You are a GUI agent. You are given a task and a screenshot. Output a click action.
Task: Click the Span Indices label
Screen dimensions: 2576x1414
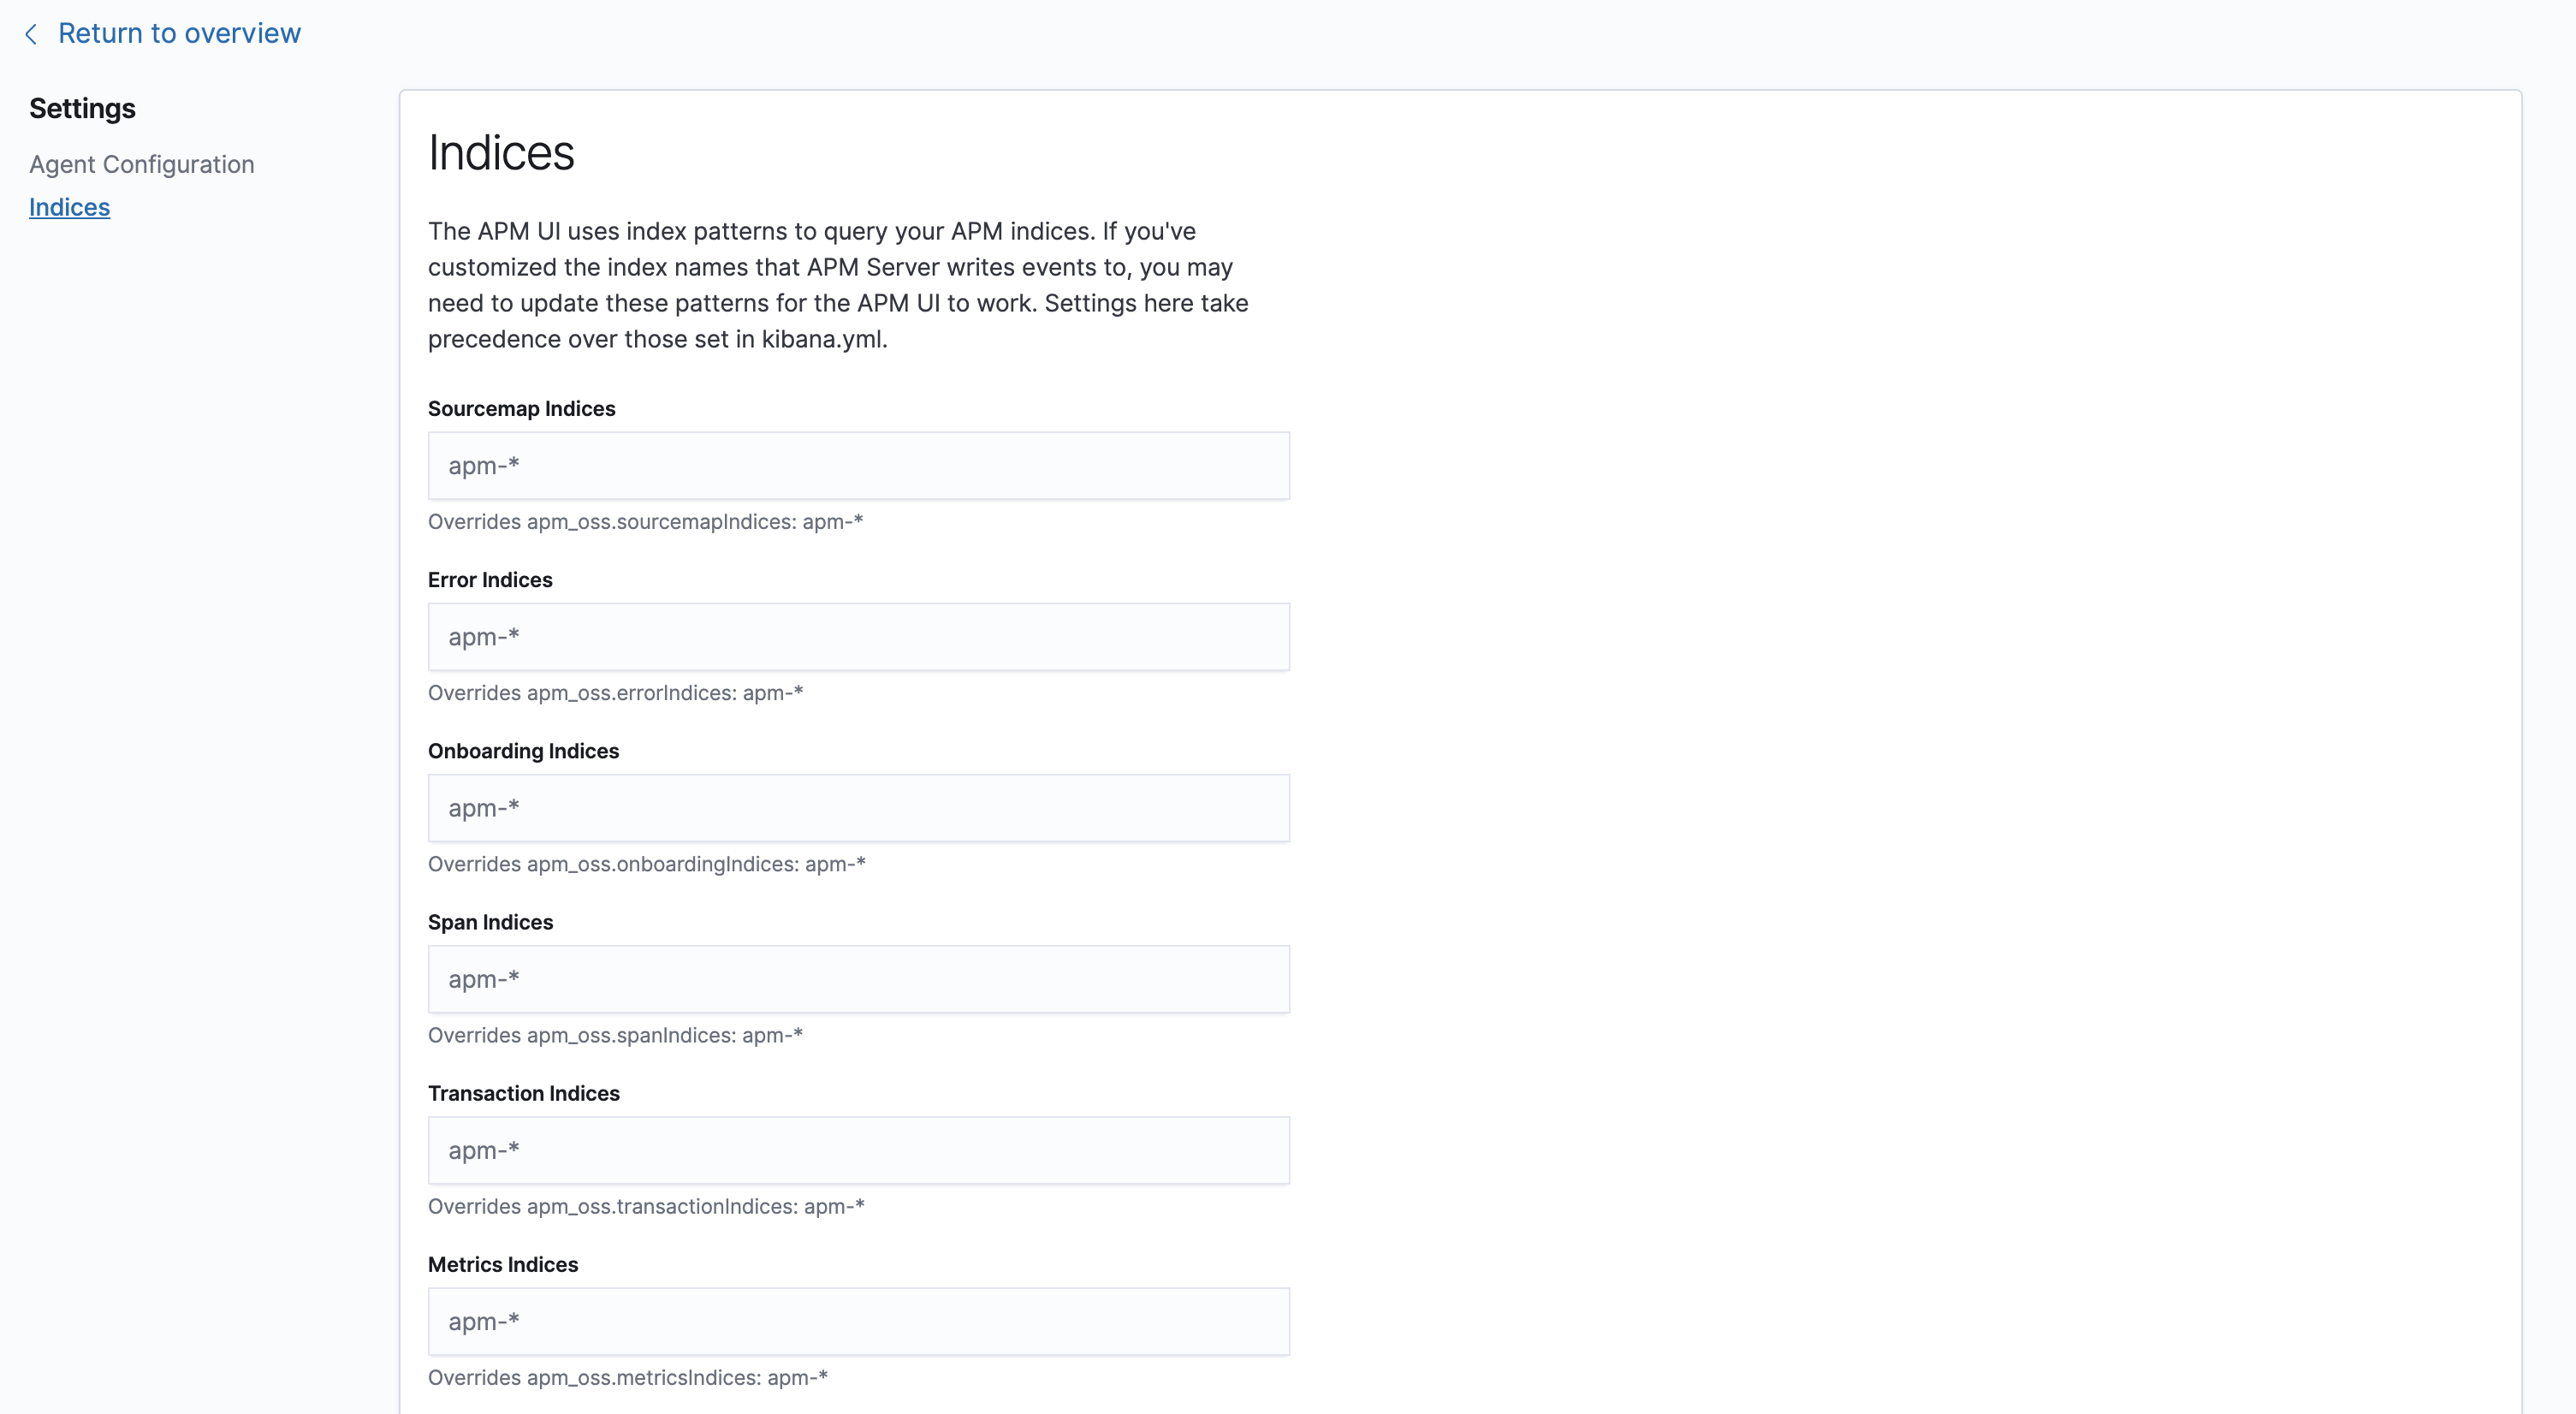click(x=490, y=922)
